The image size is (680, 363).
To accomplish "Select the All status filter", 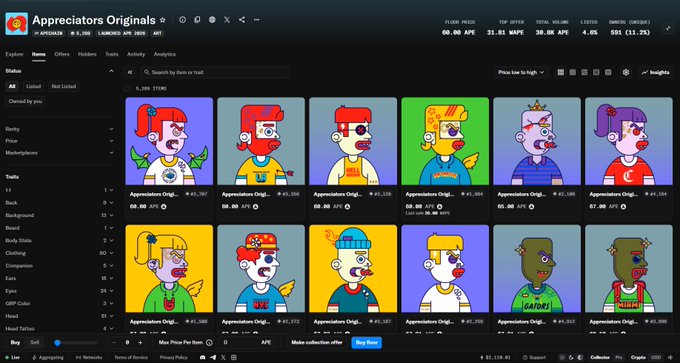I will (12, 86).
